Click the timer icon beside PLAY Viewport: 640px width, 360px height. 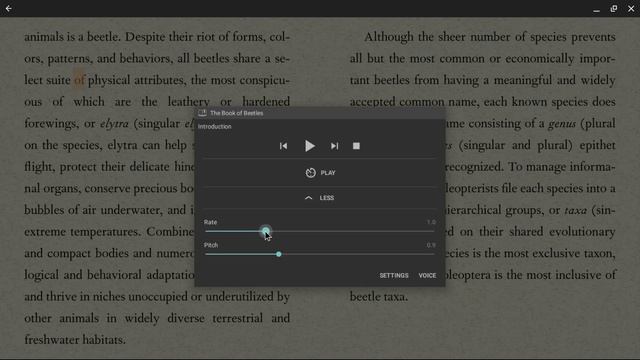click(x=311, y=173)
